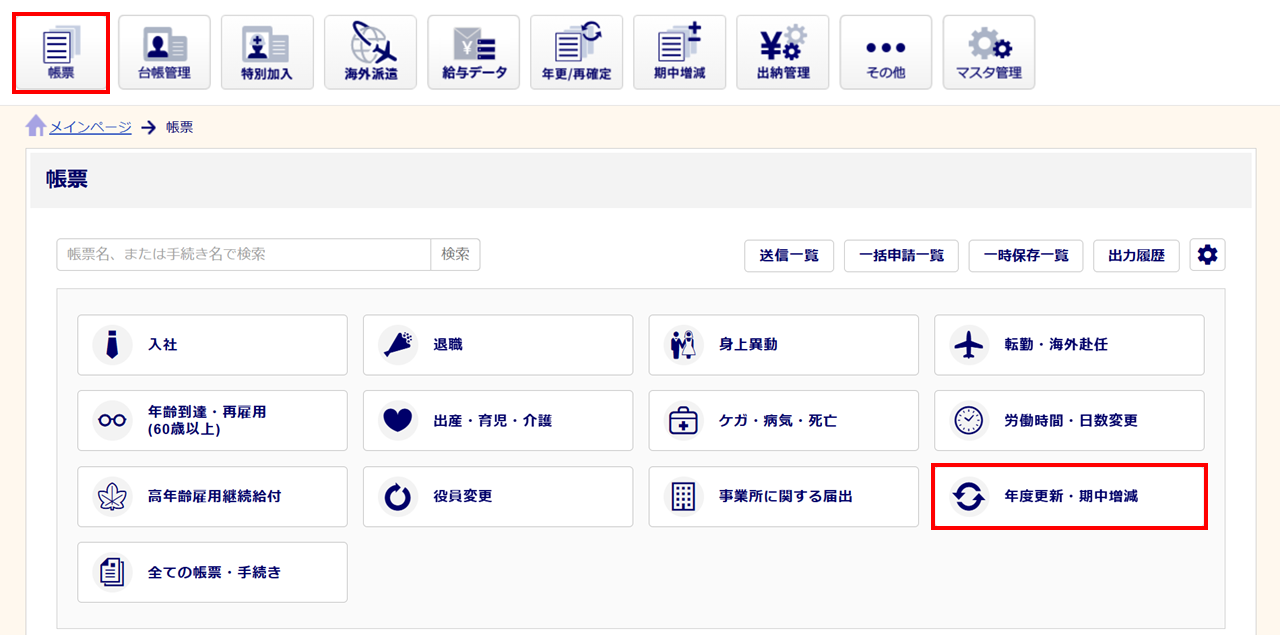
Task: Go to メインページ link
Action: [x=90, y=127]
